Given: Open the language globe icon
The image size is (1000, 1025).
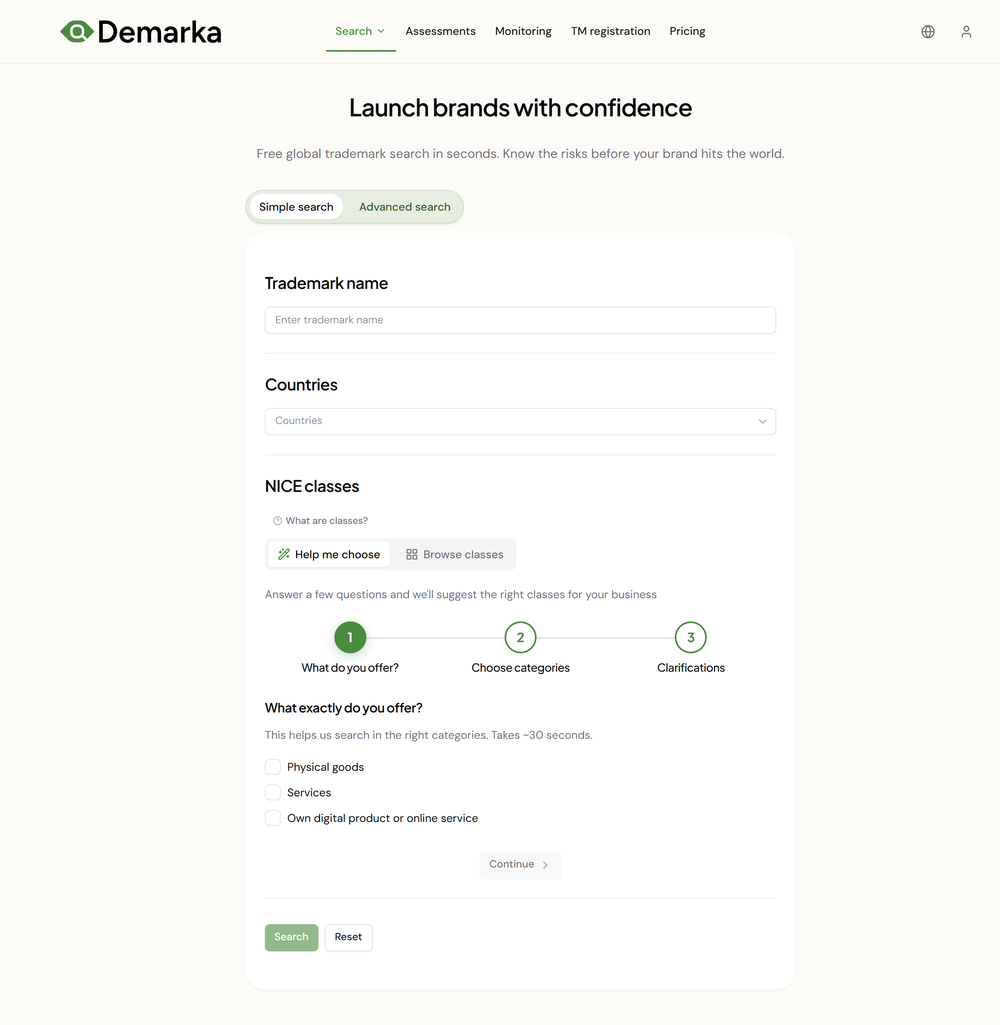Looking at the screenshot, I should pos(927,31).
